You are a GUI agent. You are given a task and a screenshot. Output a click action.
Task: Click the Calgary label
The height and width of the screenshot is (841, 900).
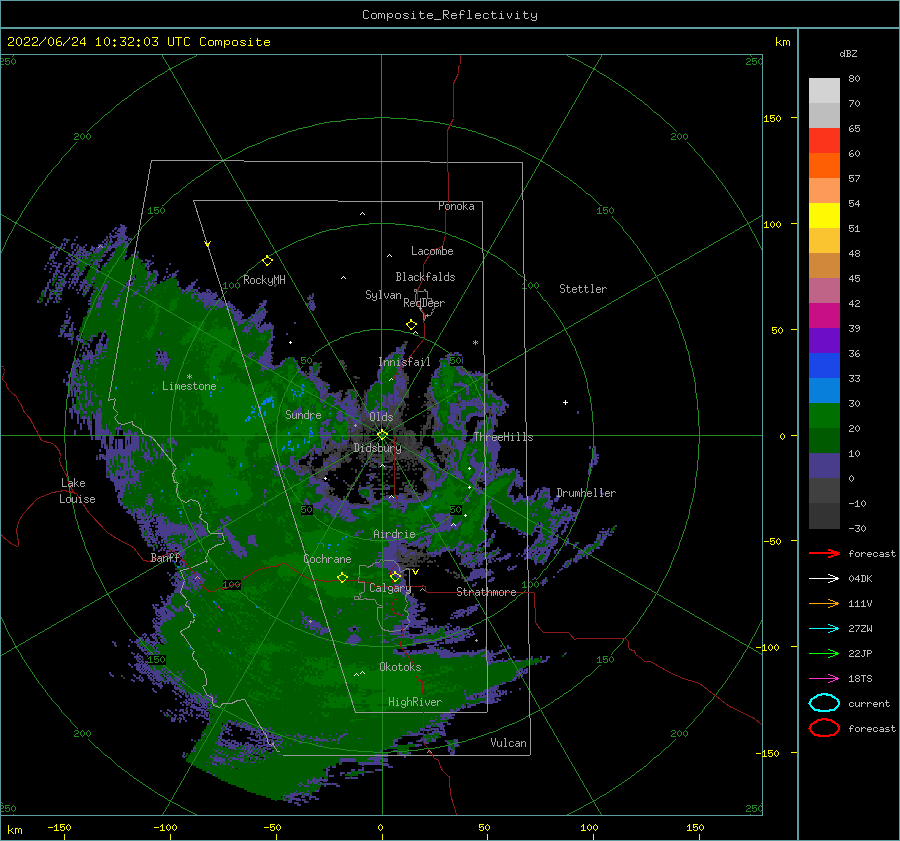[390, 588]
